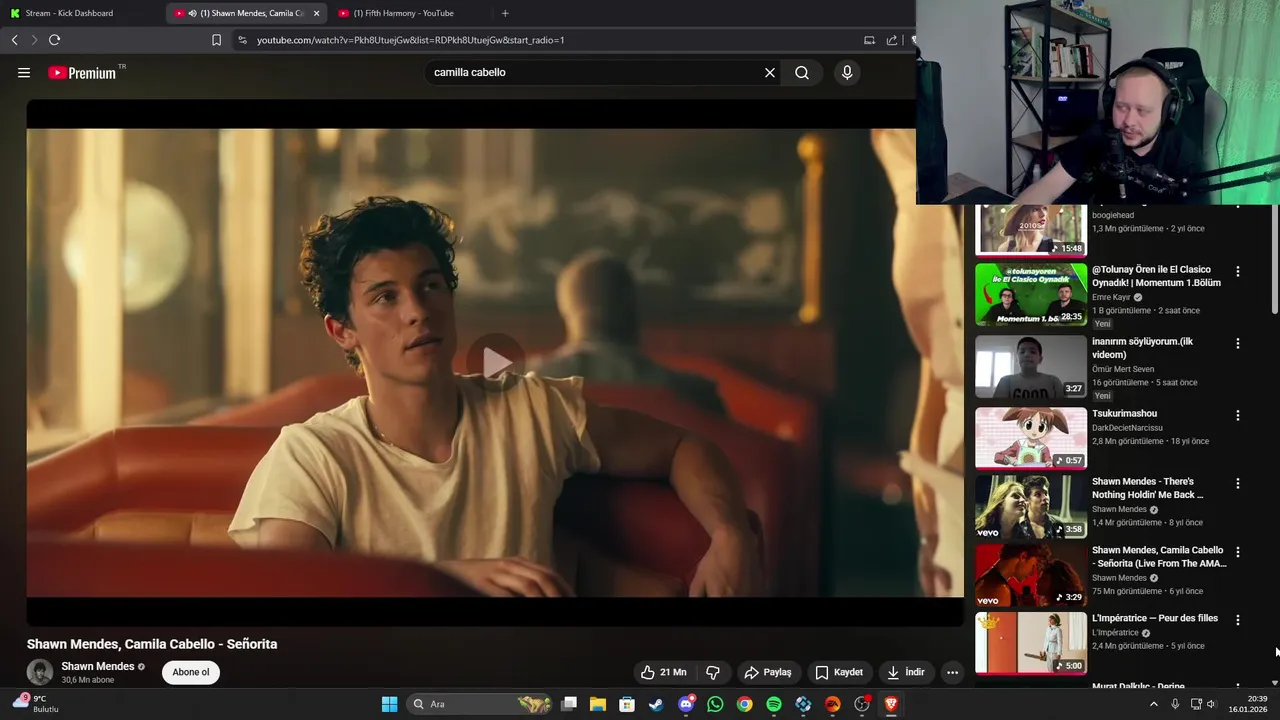Viewport: 1280px width, 720px height.
Task: Open the Emre Kayır channel name
Action: [1111, 297]
